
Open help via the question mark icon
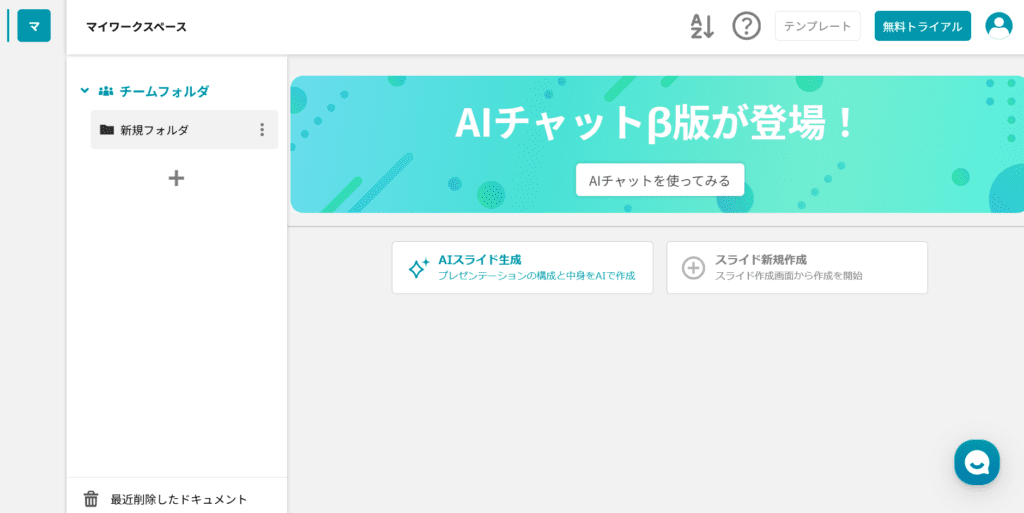pos(746,26)
